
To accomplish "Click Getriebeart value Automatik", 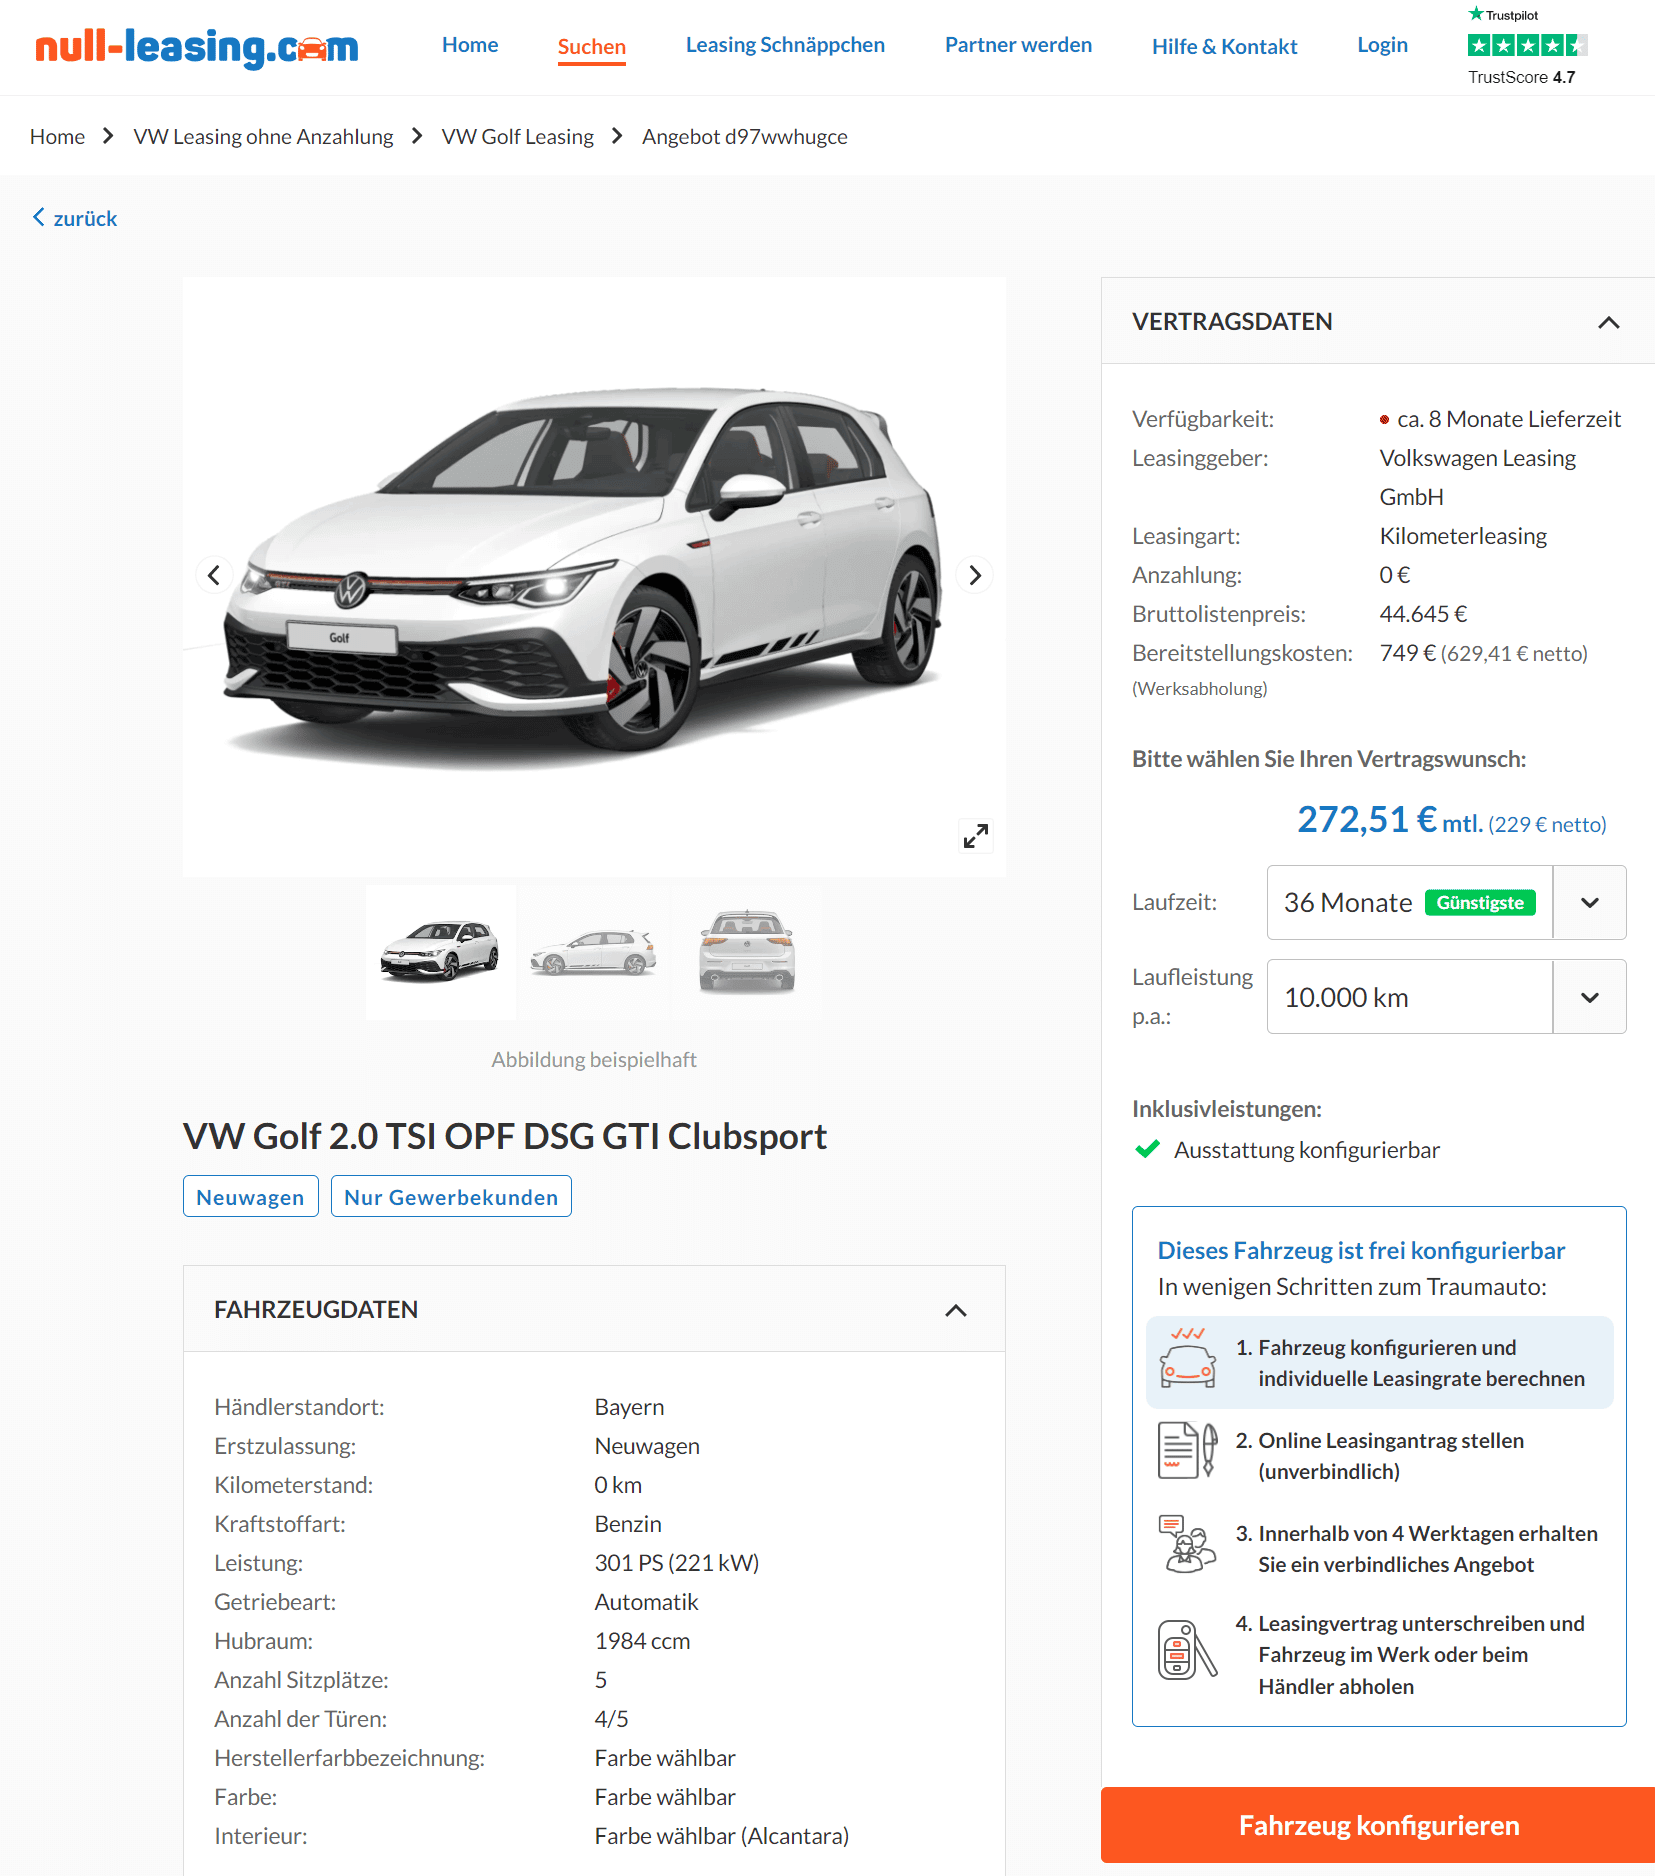I will point(646,1603).
